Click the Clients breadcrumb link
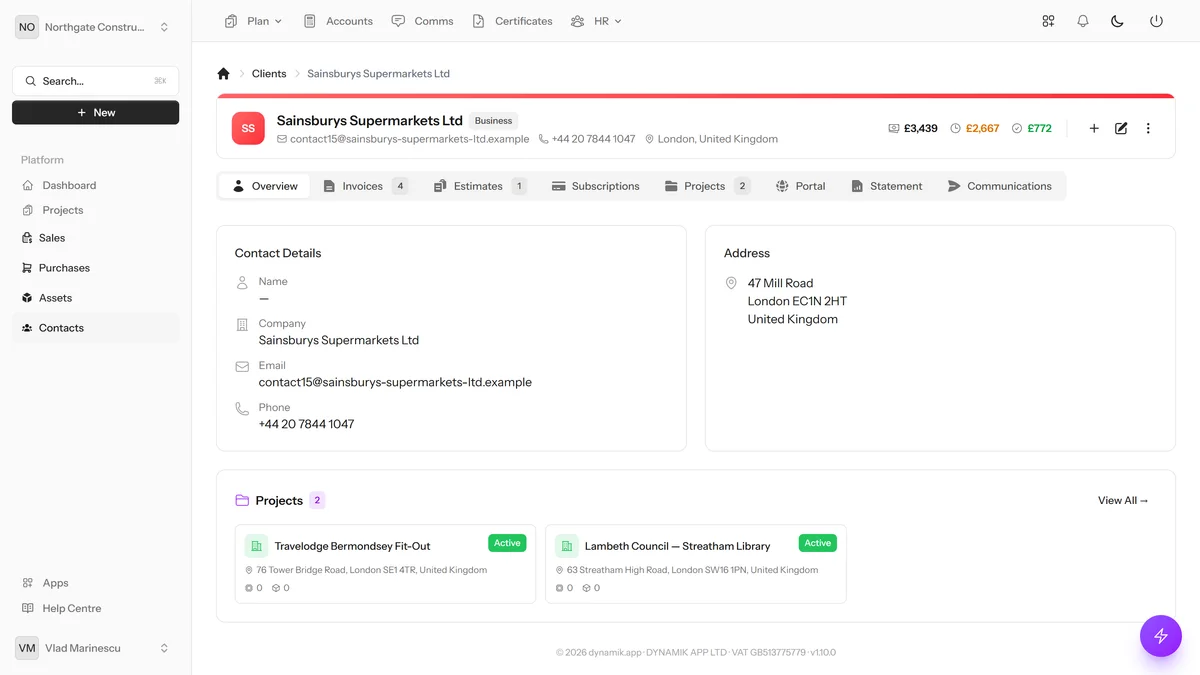 (269, 74)
